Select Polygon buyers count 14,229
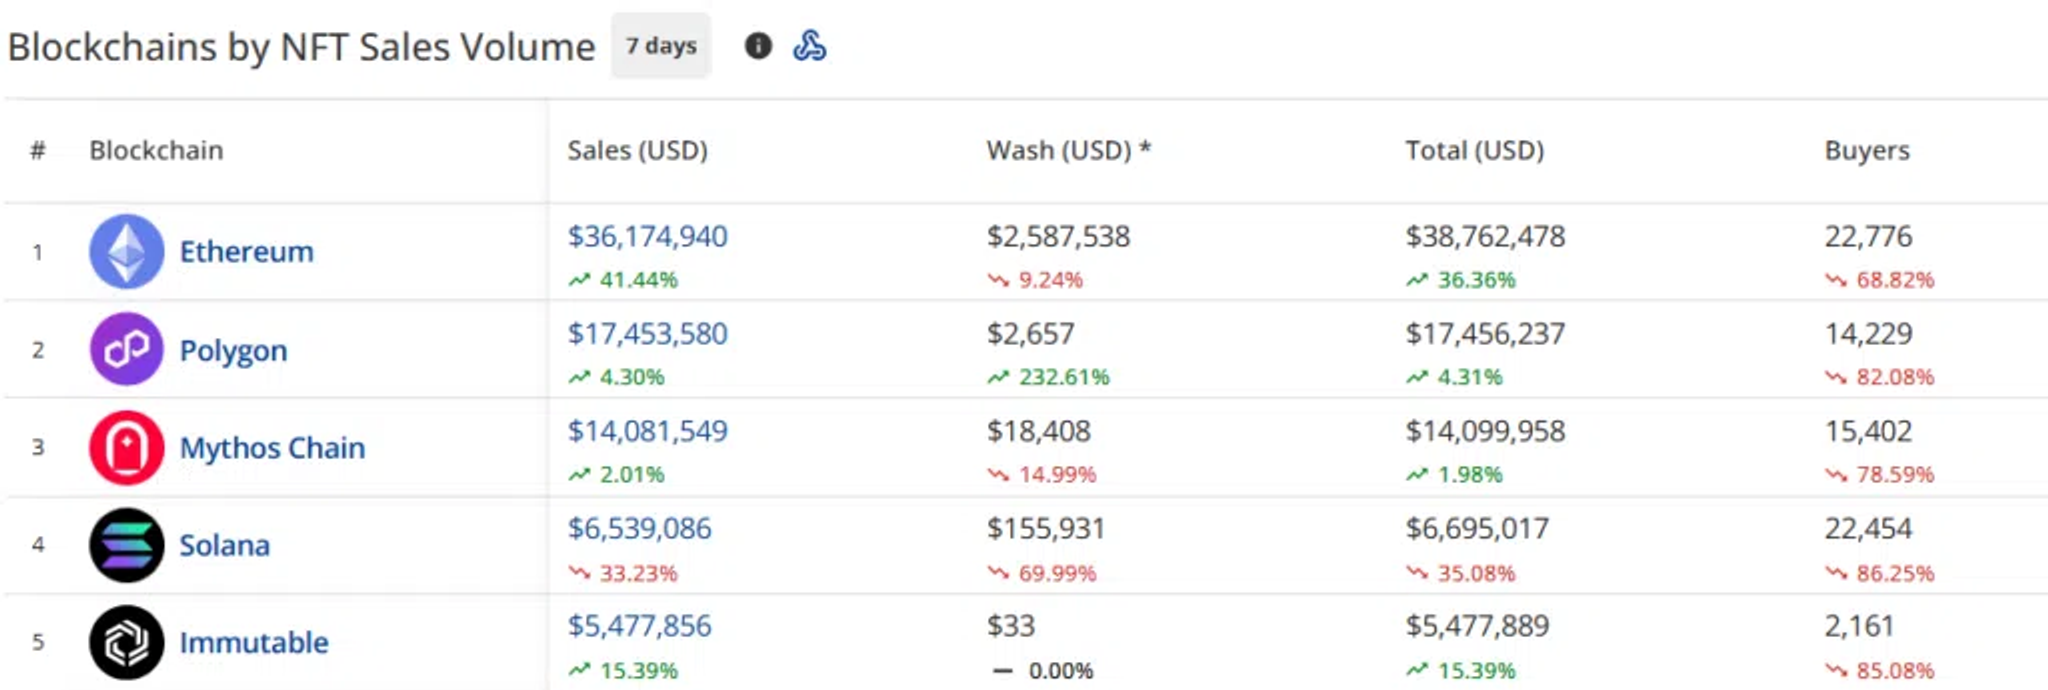The width and height of the screenshot is (2048, 690). coord(1868,333)
